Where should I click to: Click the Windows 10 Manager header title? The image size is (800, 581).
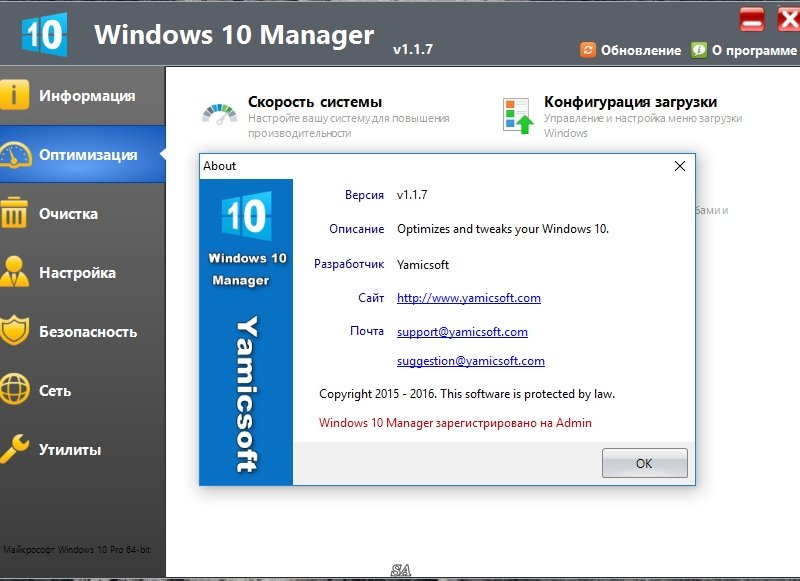pos(234,35)
